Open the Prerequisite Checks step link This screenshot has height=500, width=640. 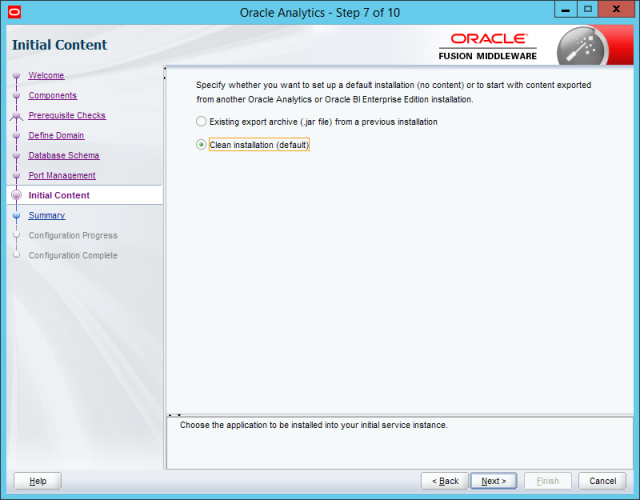pos(67,116)
